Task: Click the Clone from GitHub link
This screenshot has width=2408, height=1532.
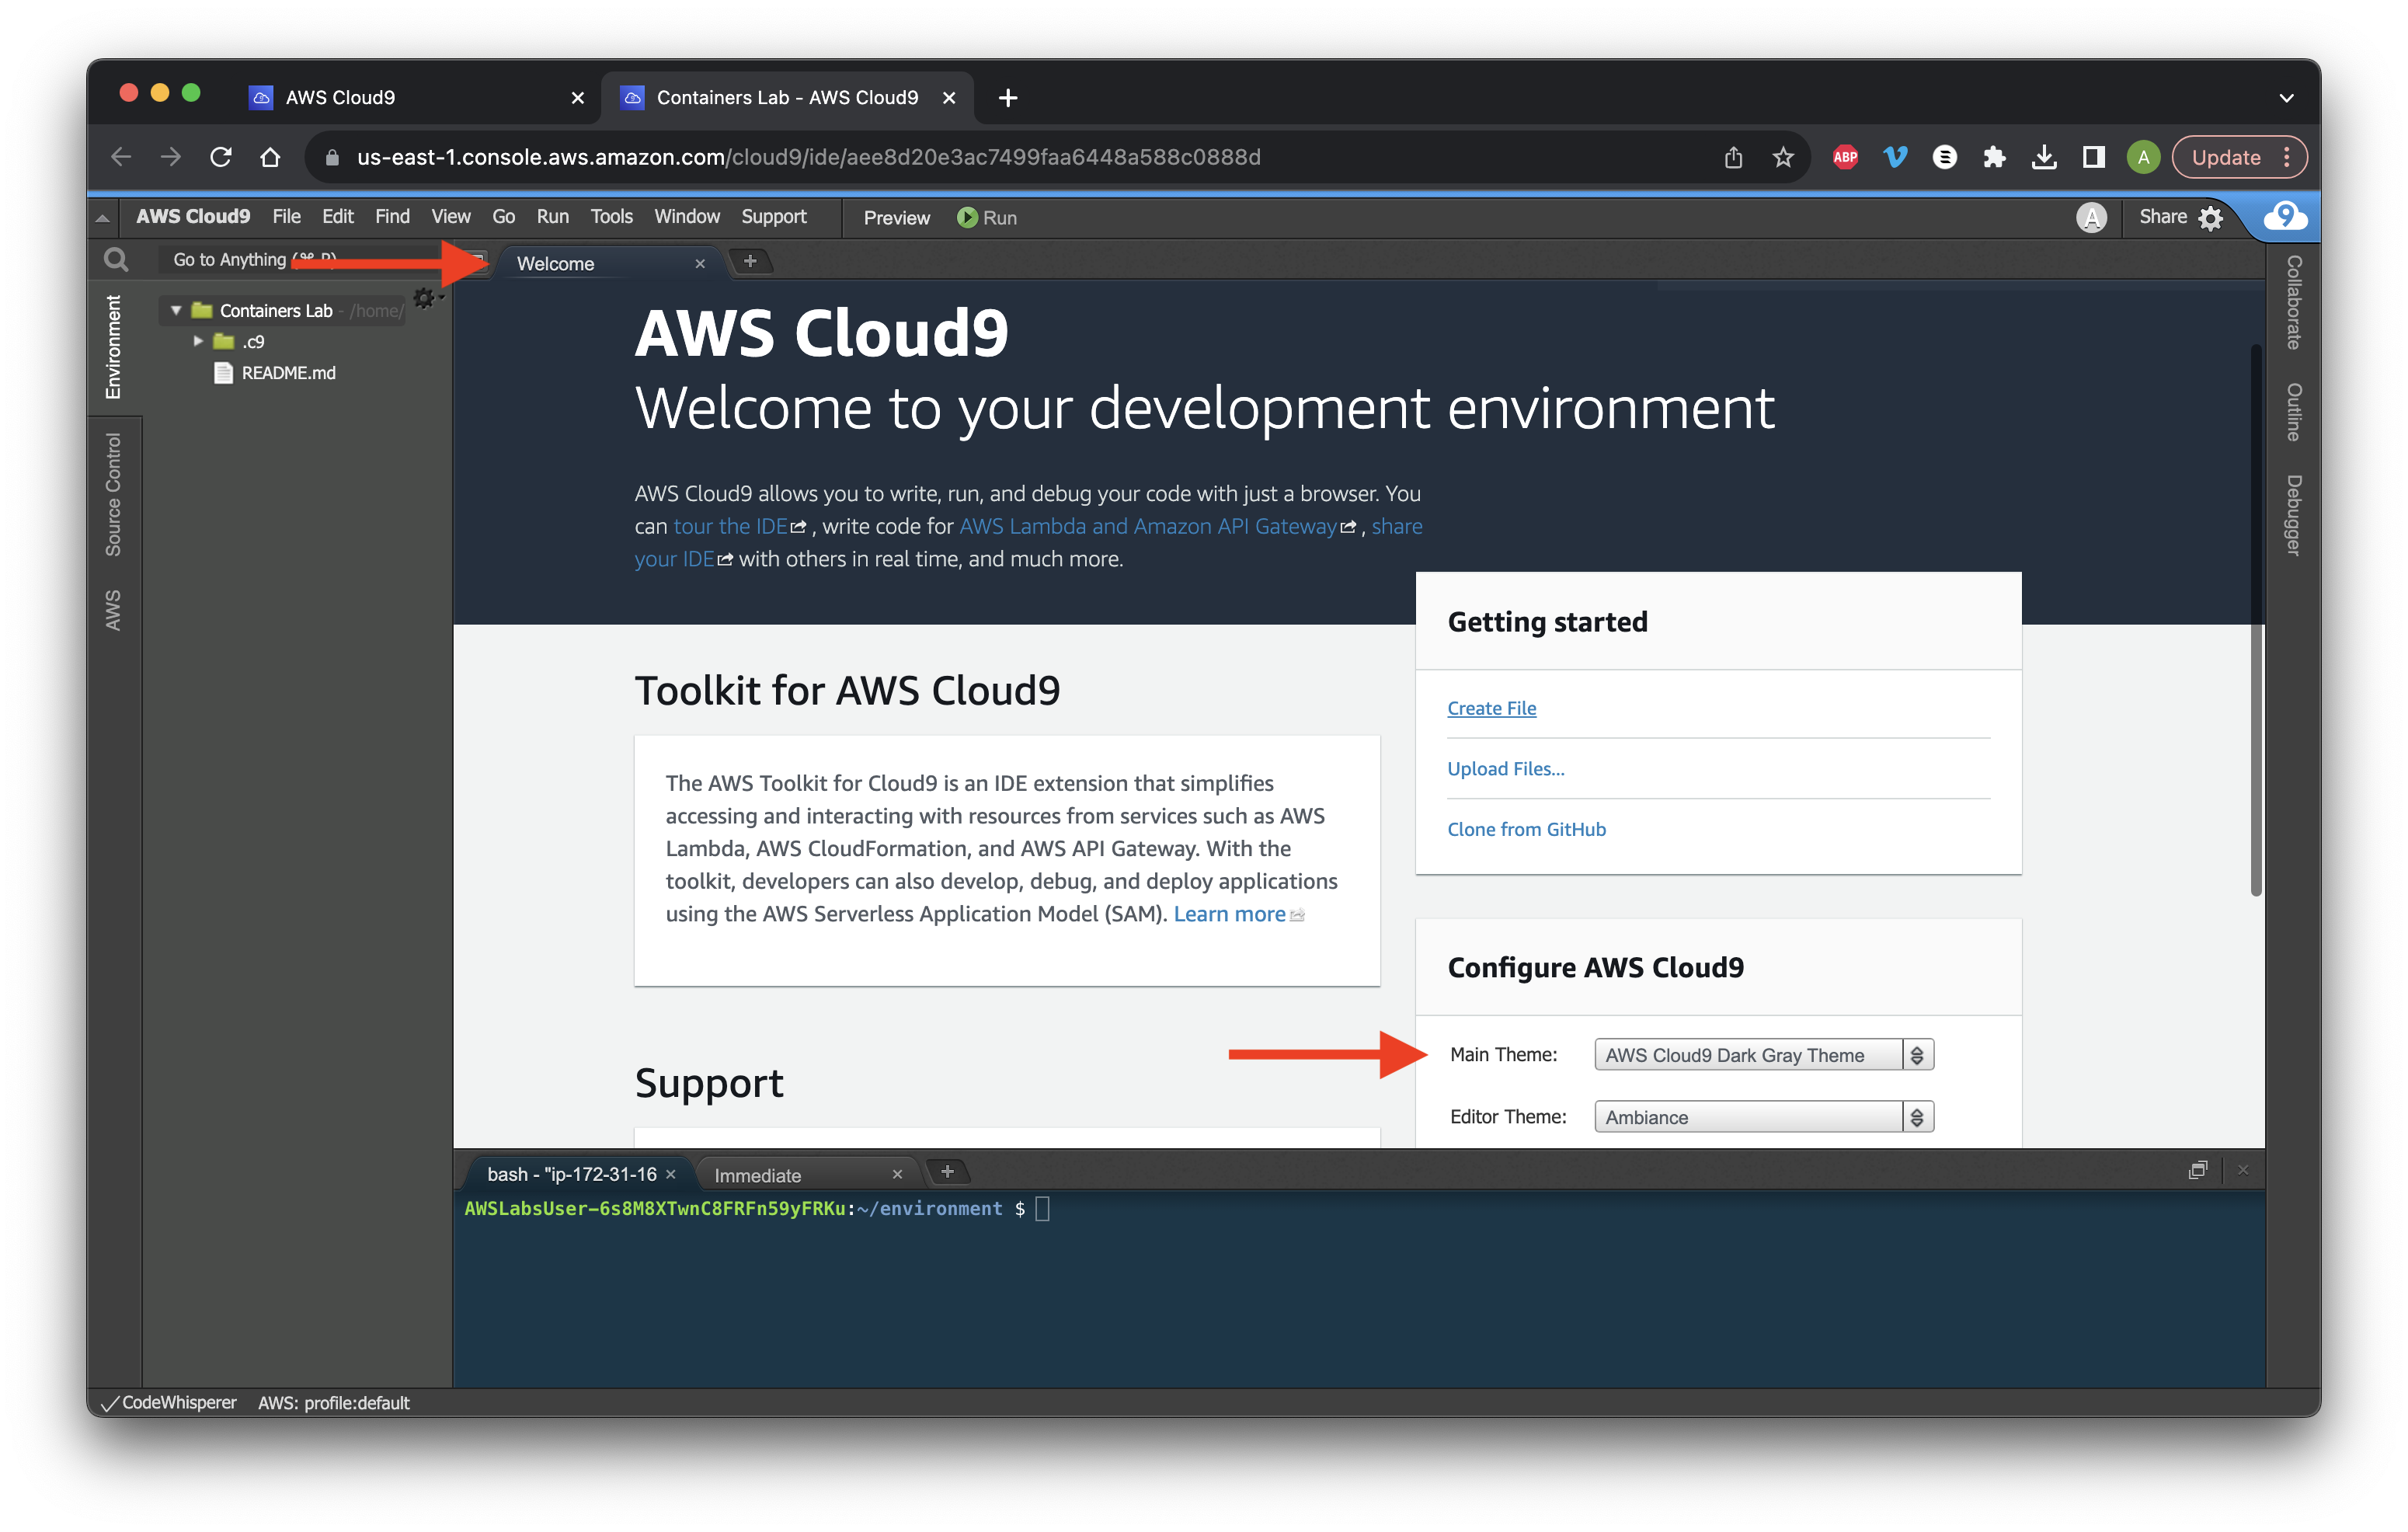Action: click(x=1526, y=829)
